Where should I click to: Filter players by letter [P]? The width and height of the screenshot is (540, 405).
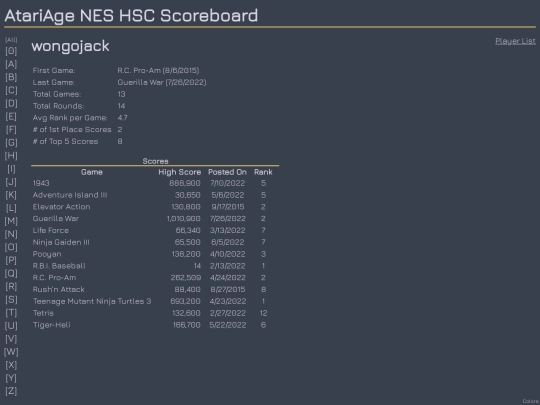[x=11, y=260]
